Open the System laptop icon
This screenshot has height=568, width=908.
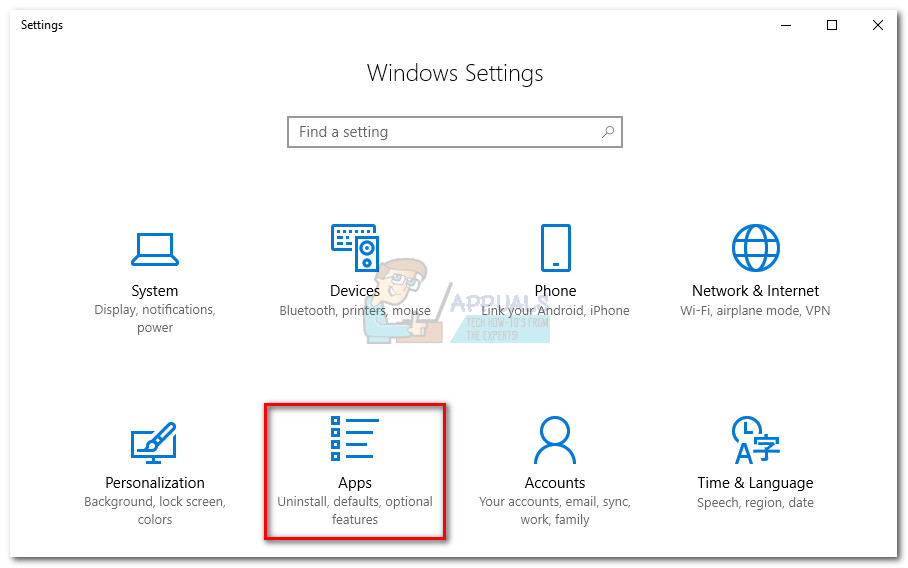tap(155, 249)
